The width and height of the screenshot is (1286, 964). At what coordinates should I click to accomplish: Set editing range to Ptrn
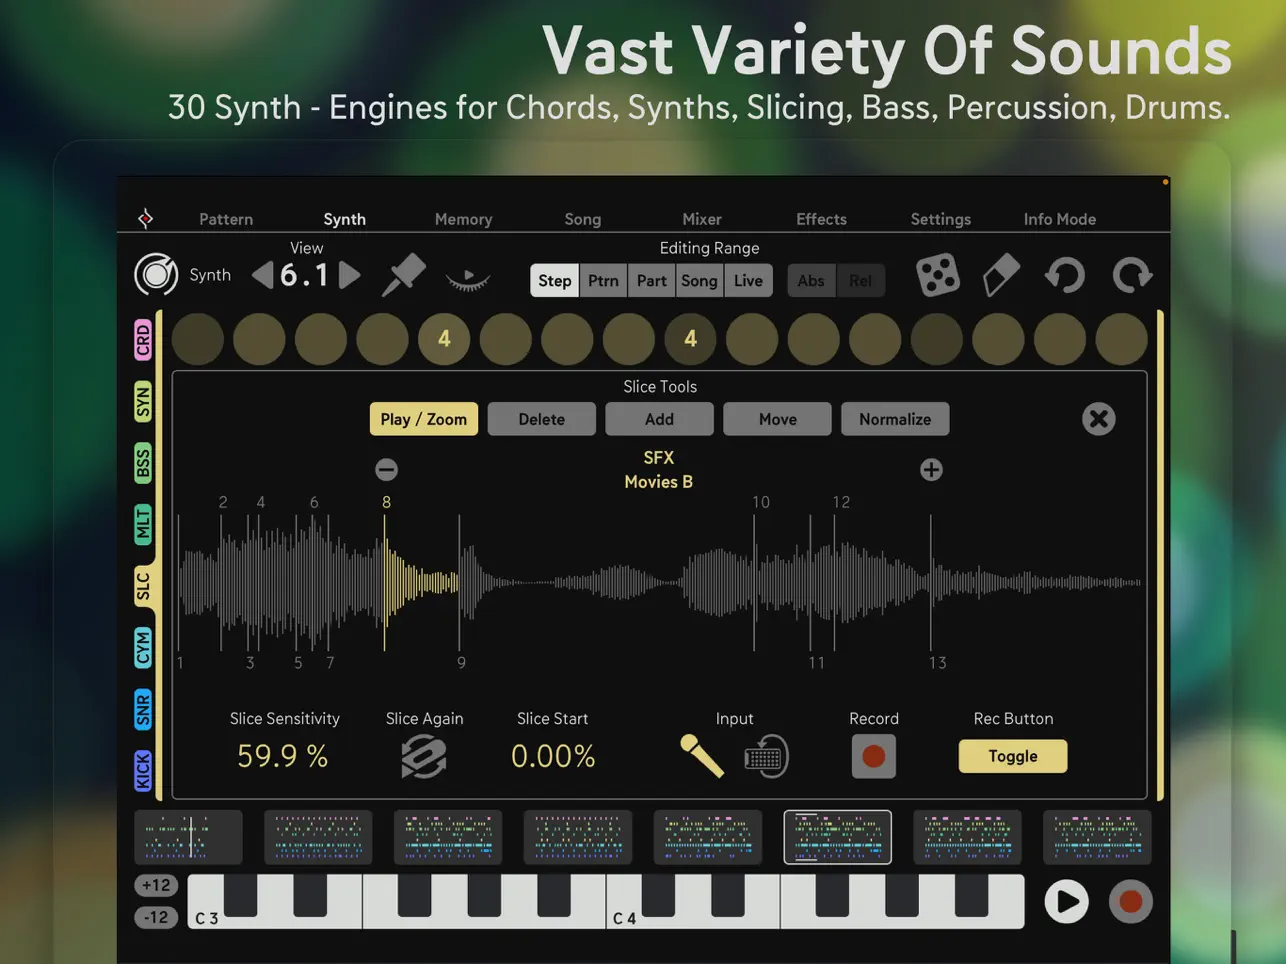point(603,281)
